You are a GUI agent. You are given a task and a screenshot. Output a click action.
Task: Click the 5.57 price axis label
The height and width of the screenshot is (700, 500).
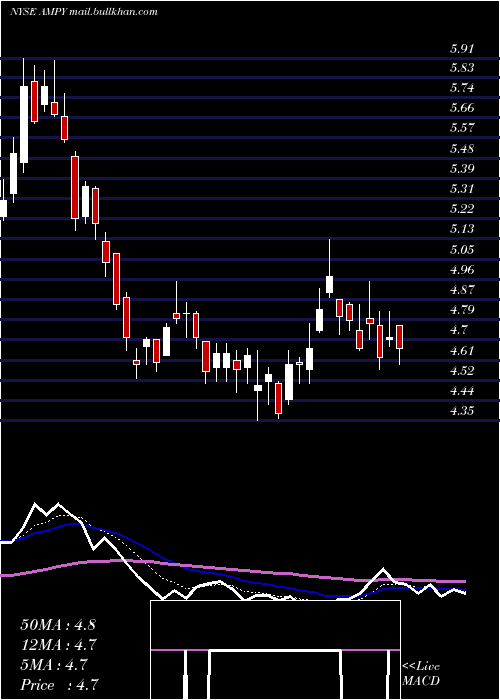coord(462,128)
